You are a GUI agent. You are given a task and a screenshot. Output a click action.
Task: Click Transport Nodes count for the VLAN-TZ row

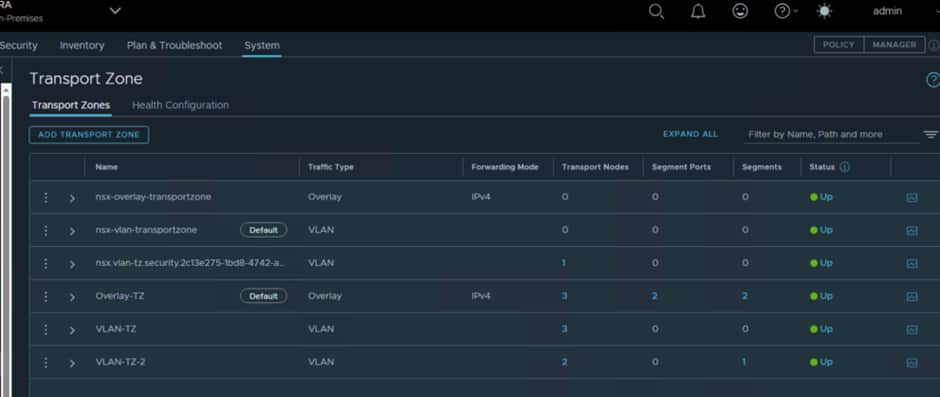click(x=564, y=329)
